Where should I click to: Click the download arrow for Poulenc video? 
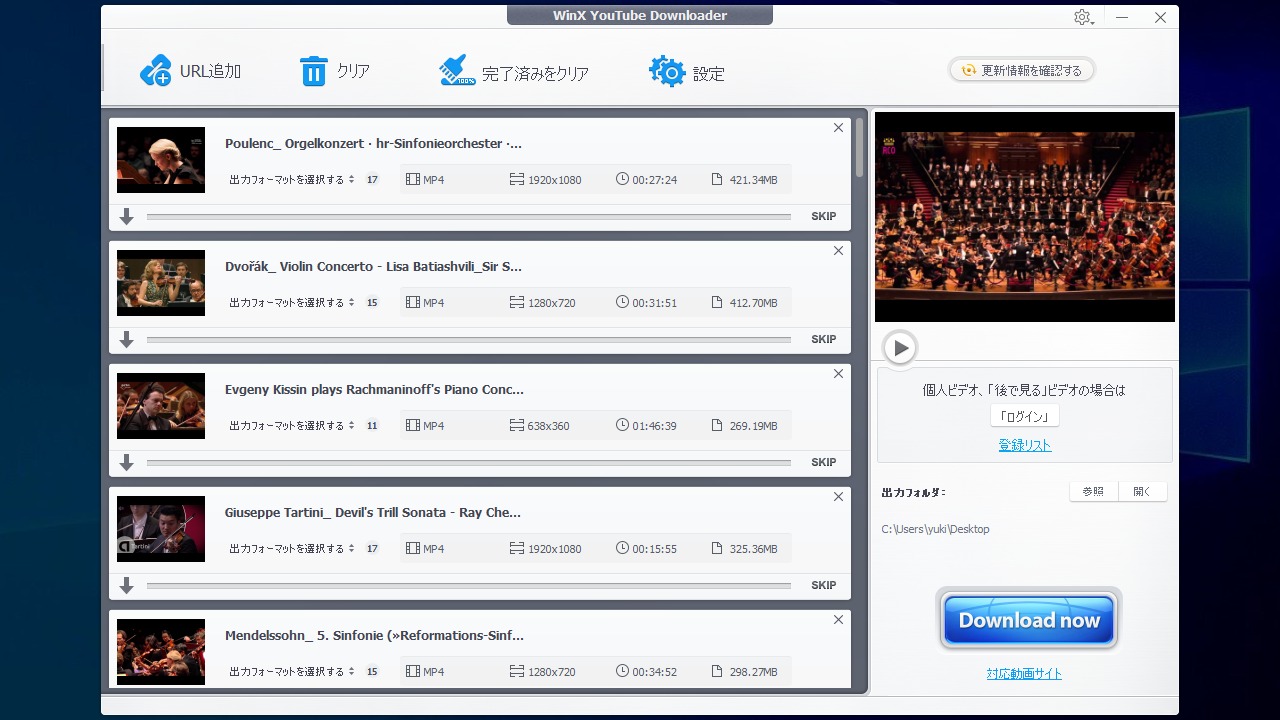pyautogui.click(x=126, y=217)
